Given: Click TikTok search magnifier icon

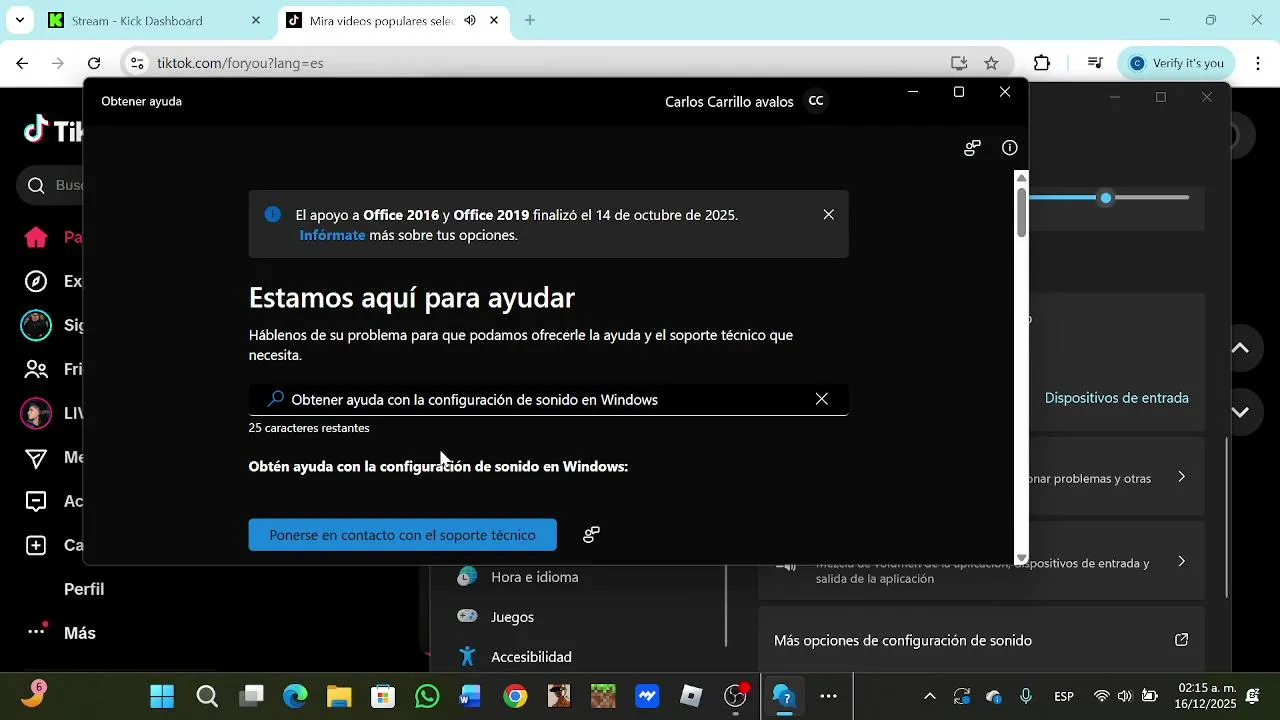Looking at the screenshot, I should (36, 185).
